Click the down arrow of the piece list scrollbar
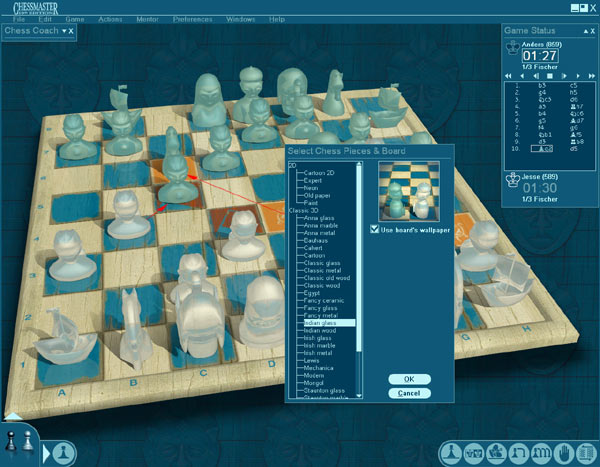 pos(359,395)
